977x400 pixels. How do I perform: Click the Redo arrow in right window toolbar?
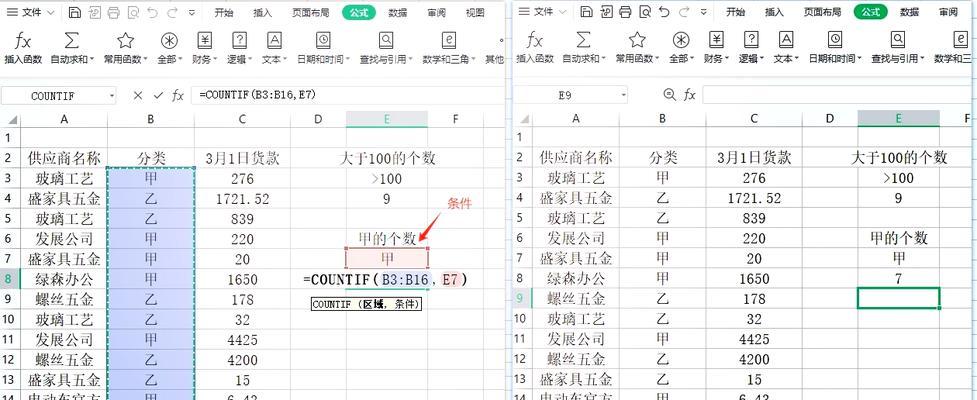pyautogui.click(x=684, y=12)
